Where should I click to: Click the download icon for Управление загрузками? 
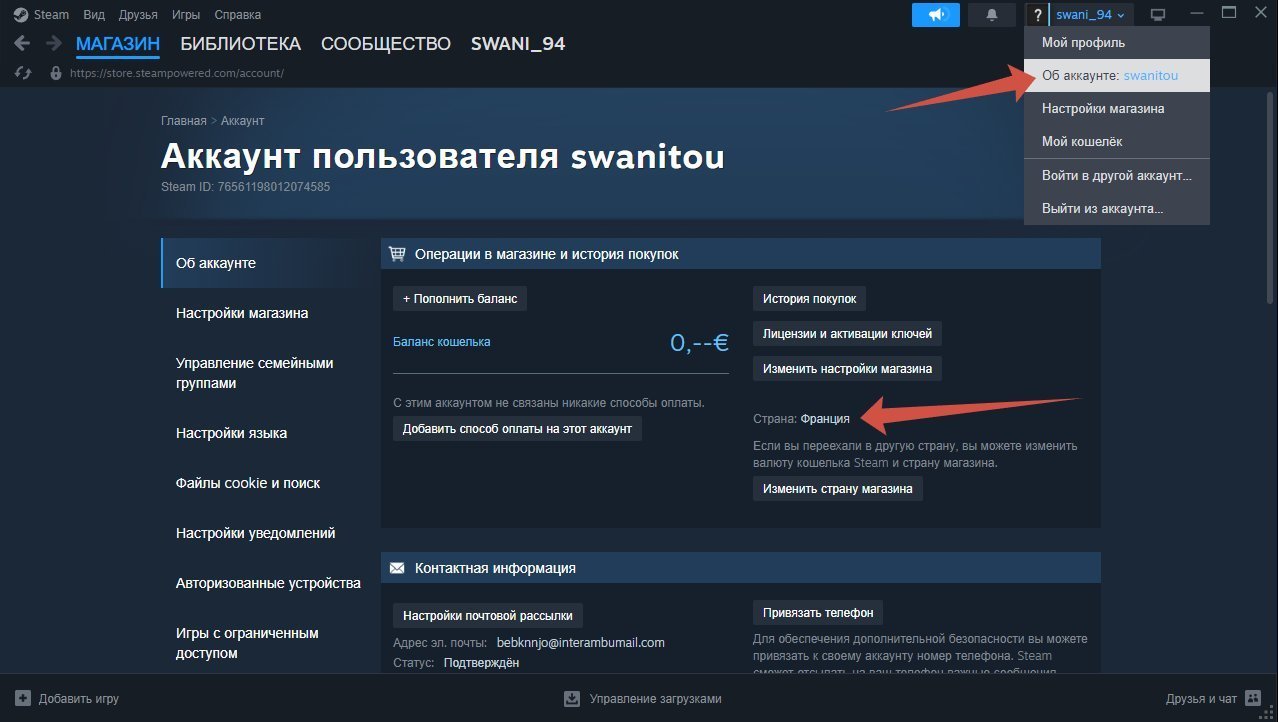[x=572, y=699]
